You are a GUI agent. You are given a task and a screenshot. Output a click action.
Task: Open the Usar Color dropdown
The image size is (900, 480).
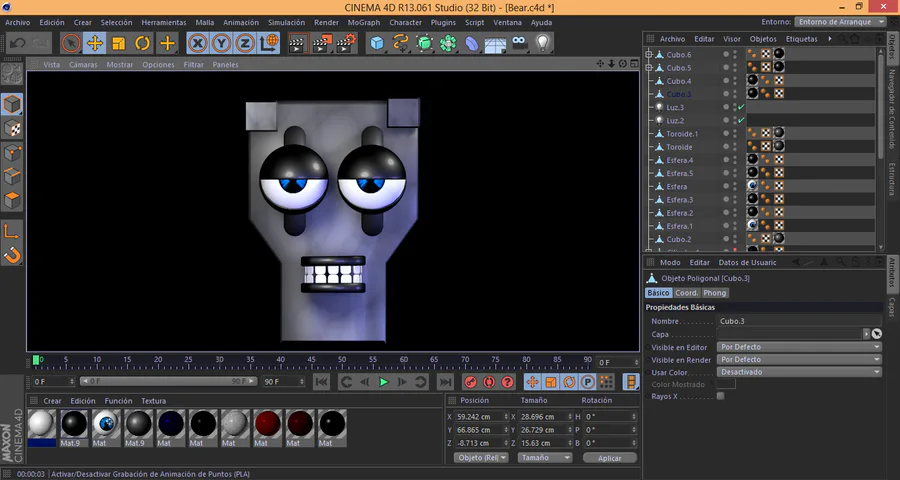click(x=799, y=372)
